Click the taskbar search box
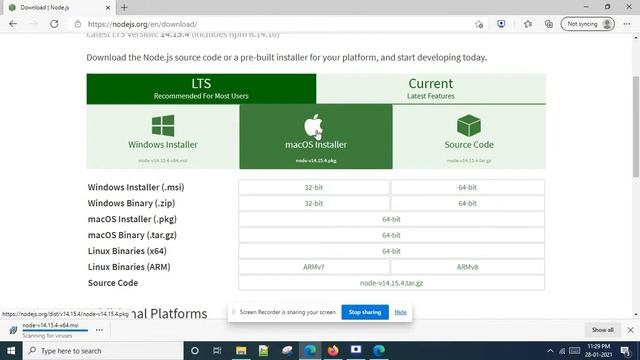Screen dimensions: 640x360 (103, 351)
